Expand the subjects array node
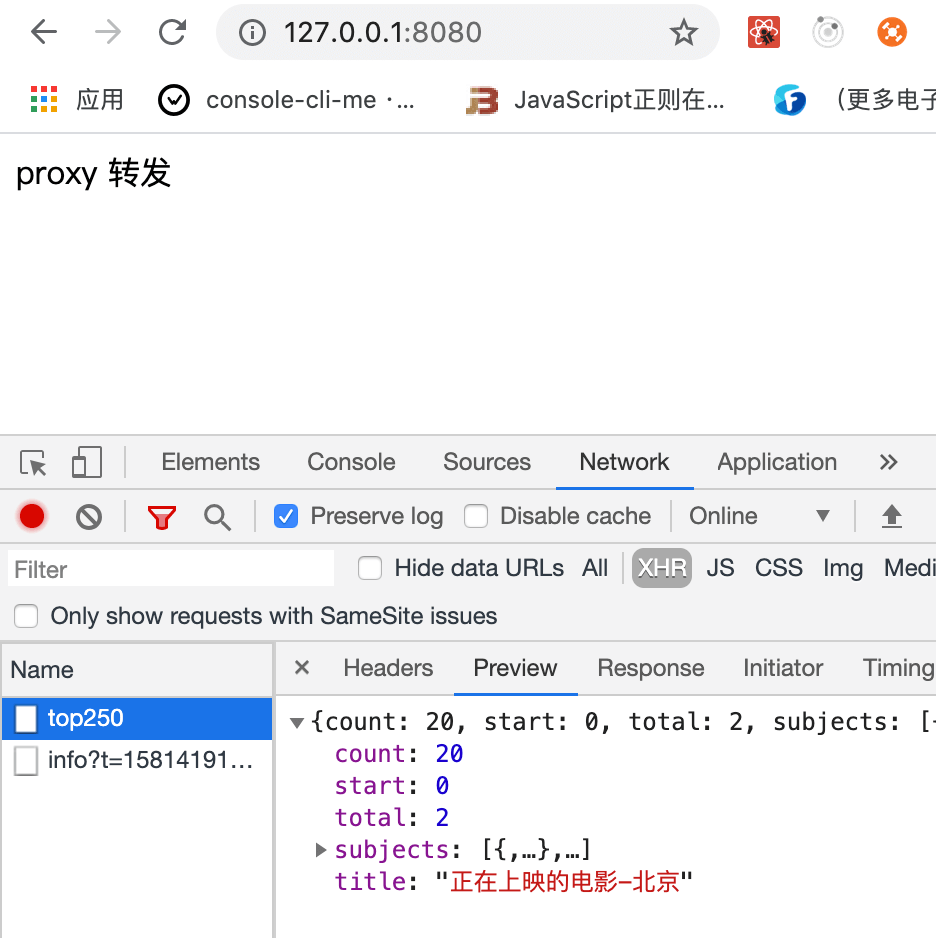The height and width of the screenshot is (938, 936). [x=321, y=850]
